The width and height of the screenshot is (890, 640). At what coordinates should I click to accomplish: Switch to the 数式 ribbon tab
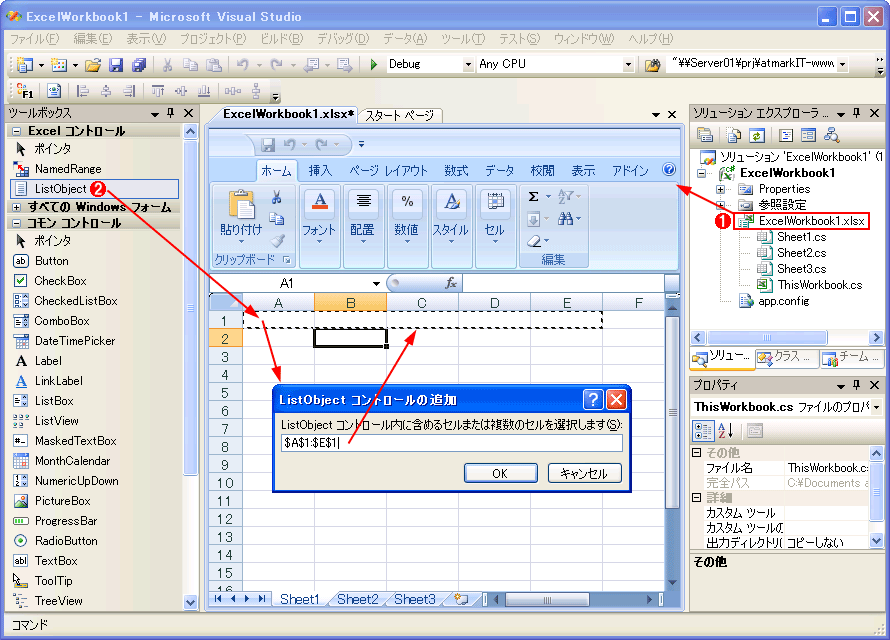tap(456, 170)
